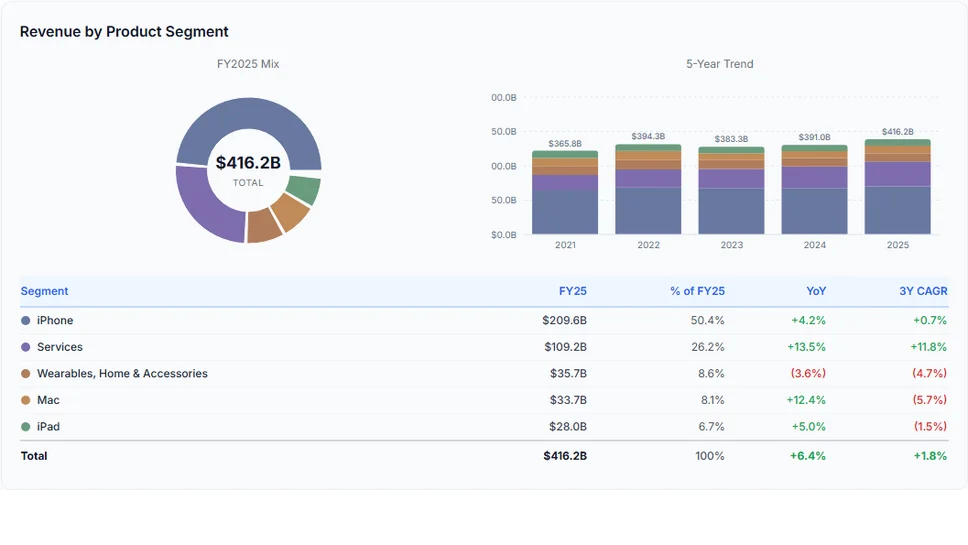Viewport: 968px width, 545px height.
Task: Click the +0.7% iPhone CAGR value
Action: click(x=930, y=320)
